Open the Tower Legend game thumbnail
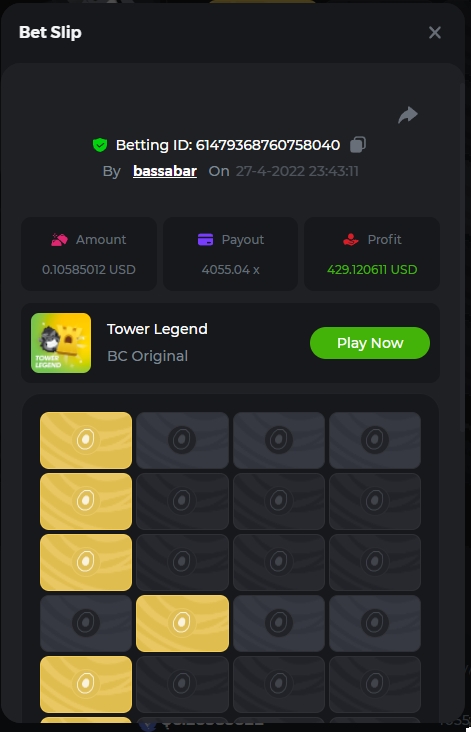Image resolution: width=471 pixels, height=732 pixels. pyautogui.click(x=61, y=343)
